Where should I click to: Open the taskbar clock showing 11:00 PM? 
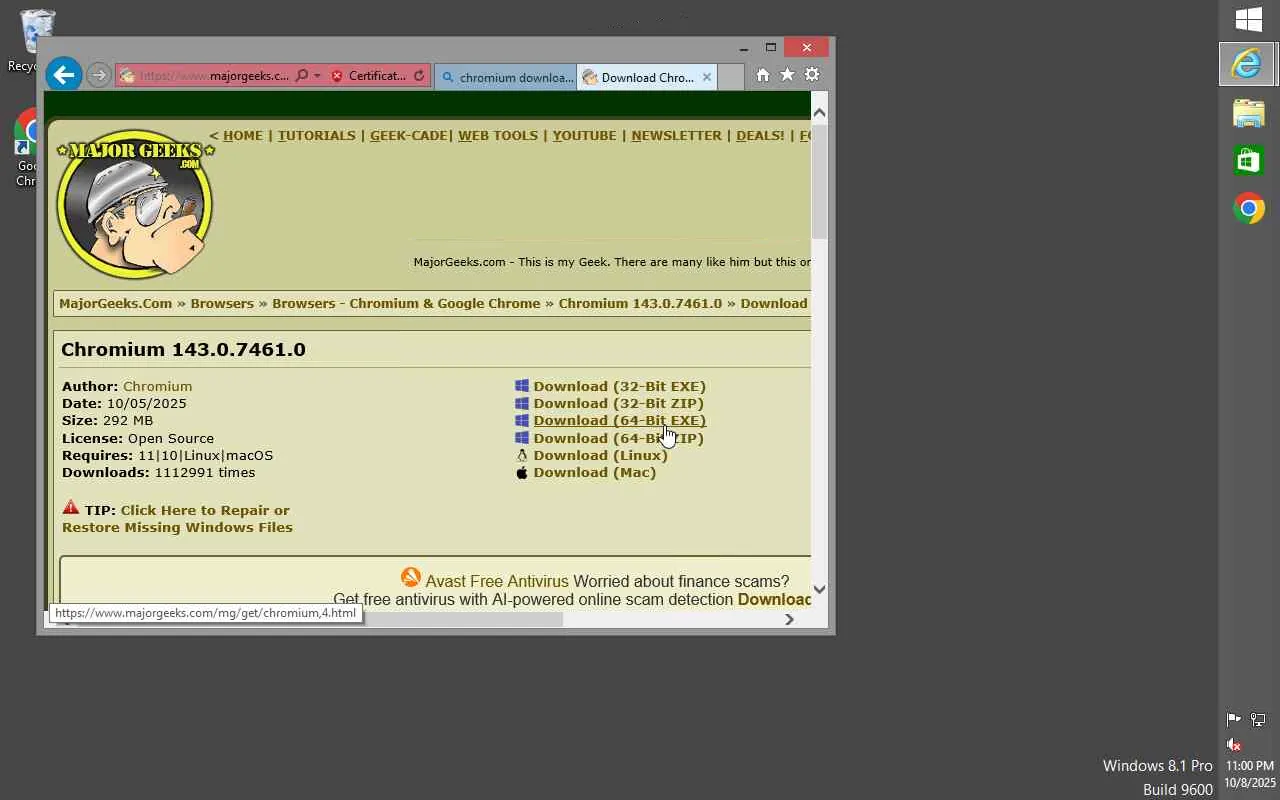[x=1249, y=774]
